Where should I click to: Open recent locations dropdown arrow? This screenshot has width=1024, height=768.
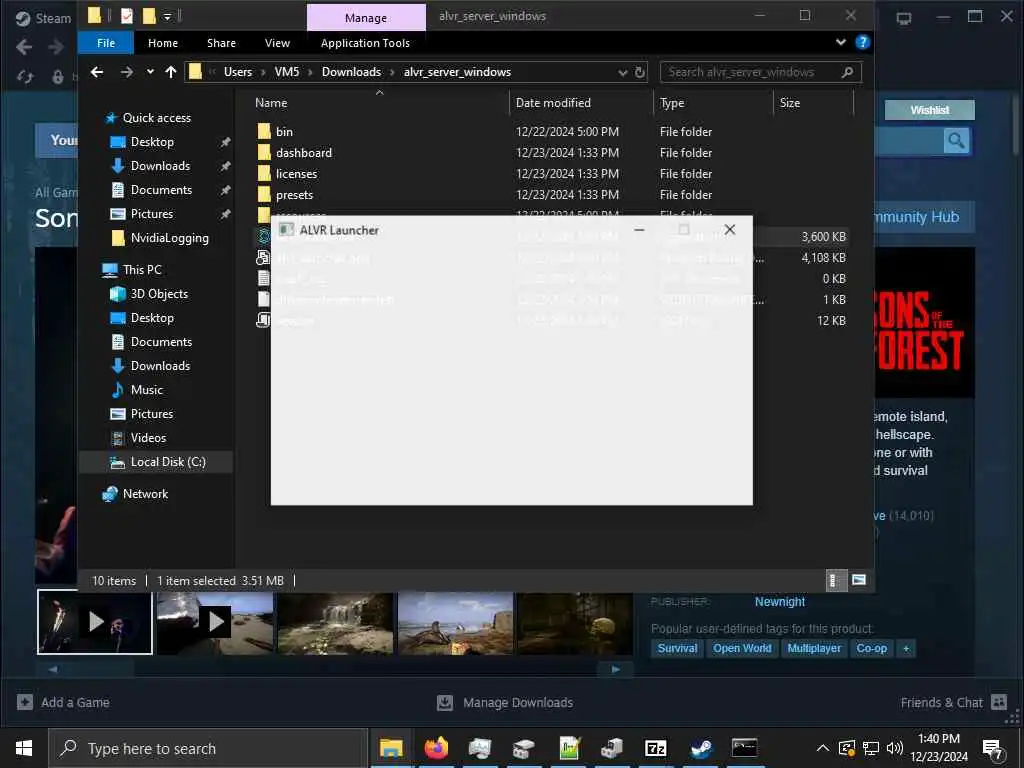pos(150,72)
